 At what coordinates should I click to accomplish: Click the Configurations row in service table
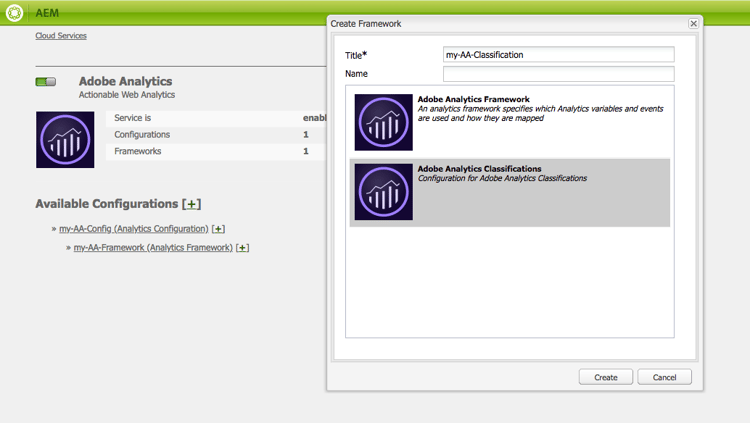pos(216,134)
